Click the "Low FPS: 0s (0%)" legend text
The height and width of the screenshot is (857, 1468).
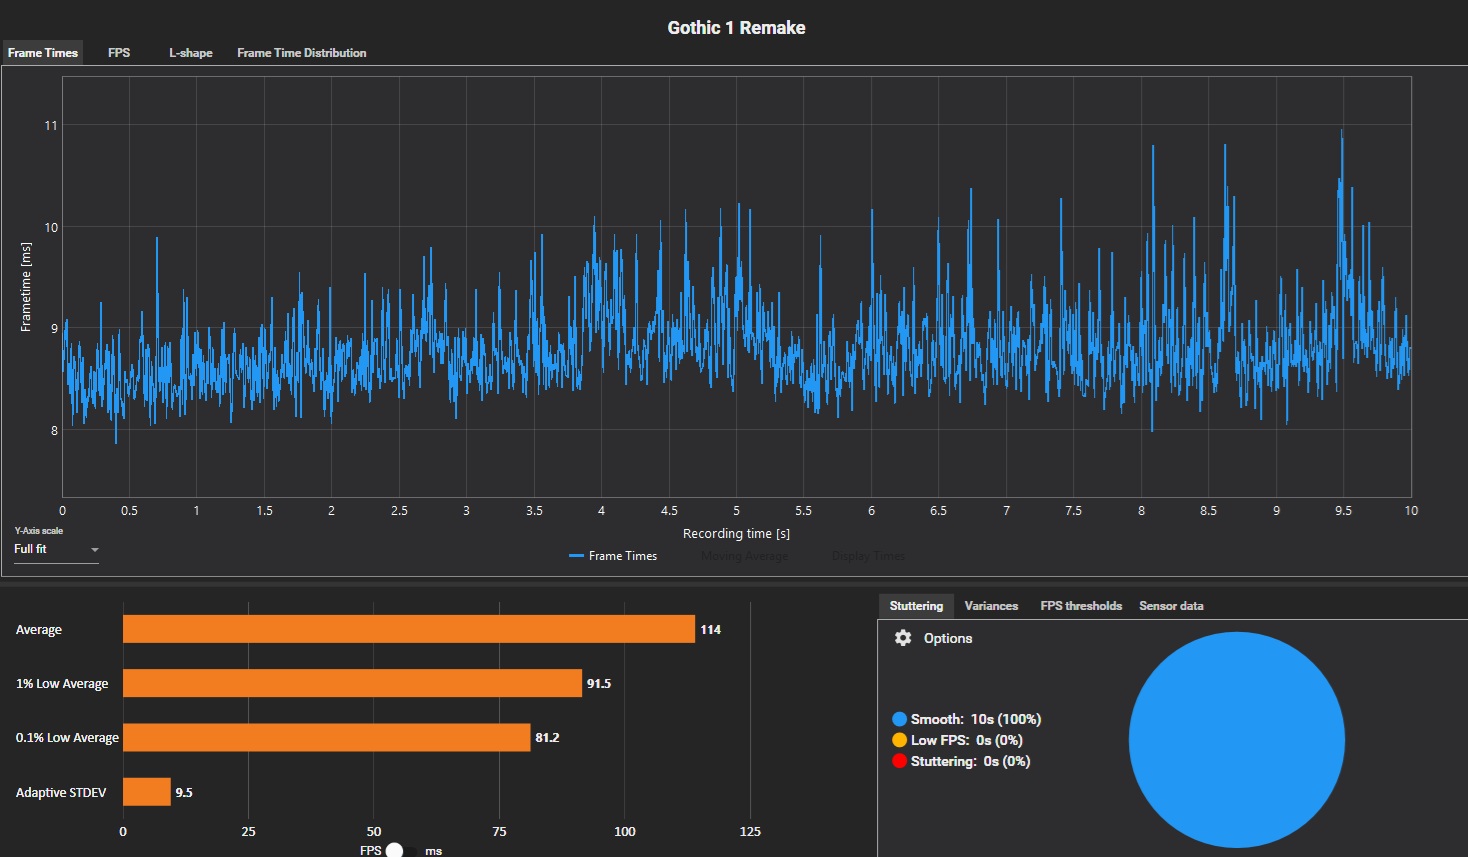point(967,740)
